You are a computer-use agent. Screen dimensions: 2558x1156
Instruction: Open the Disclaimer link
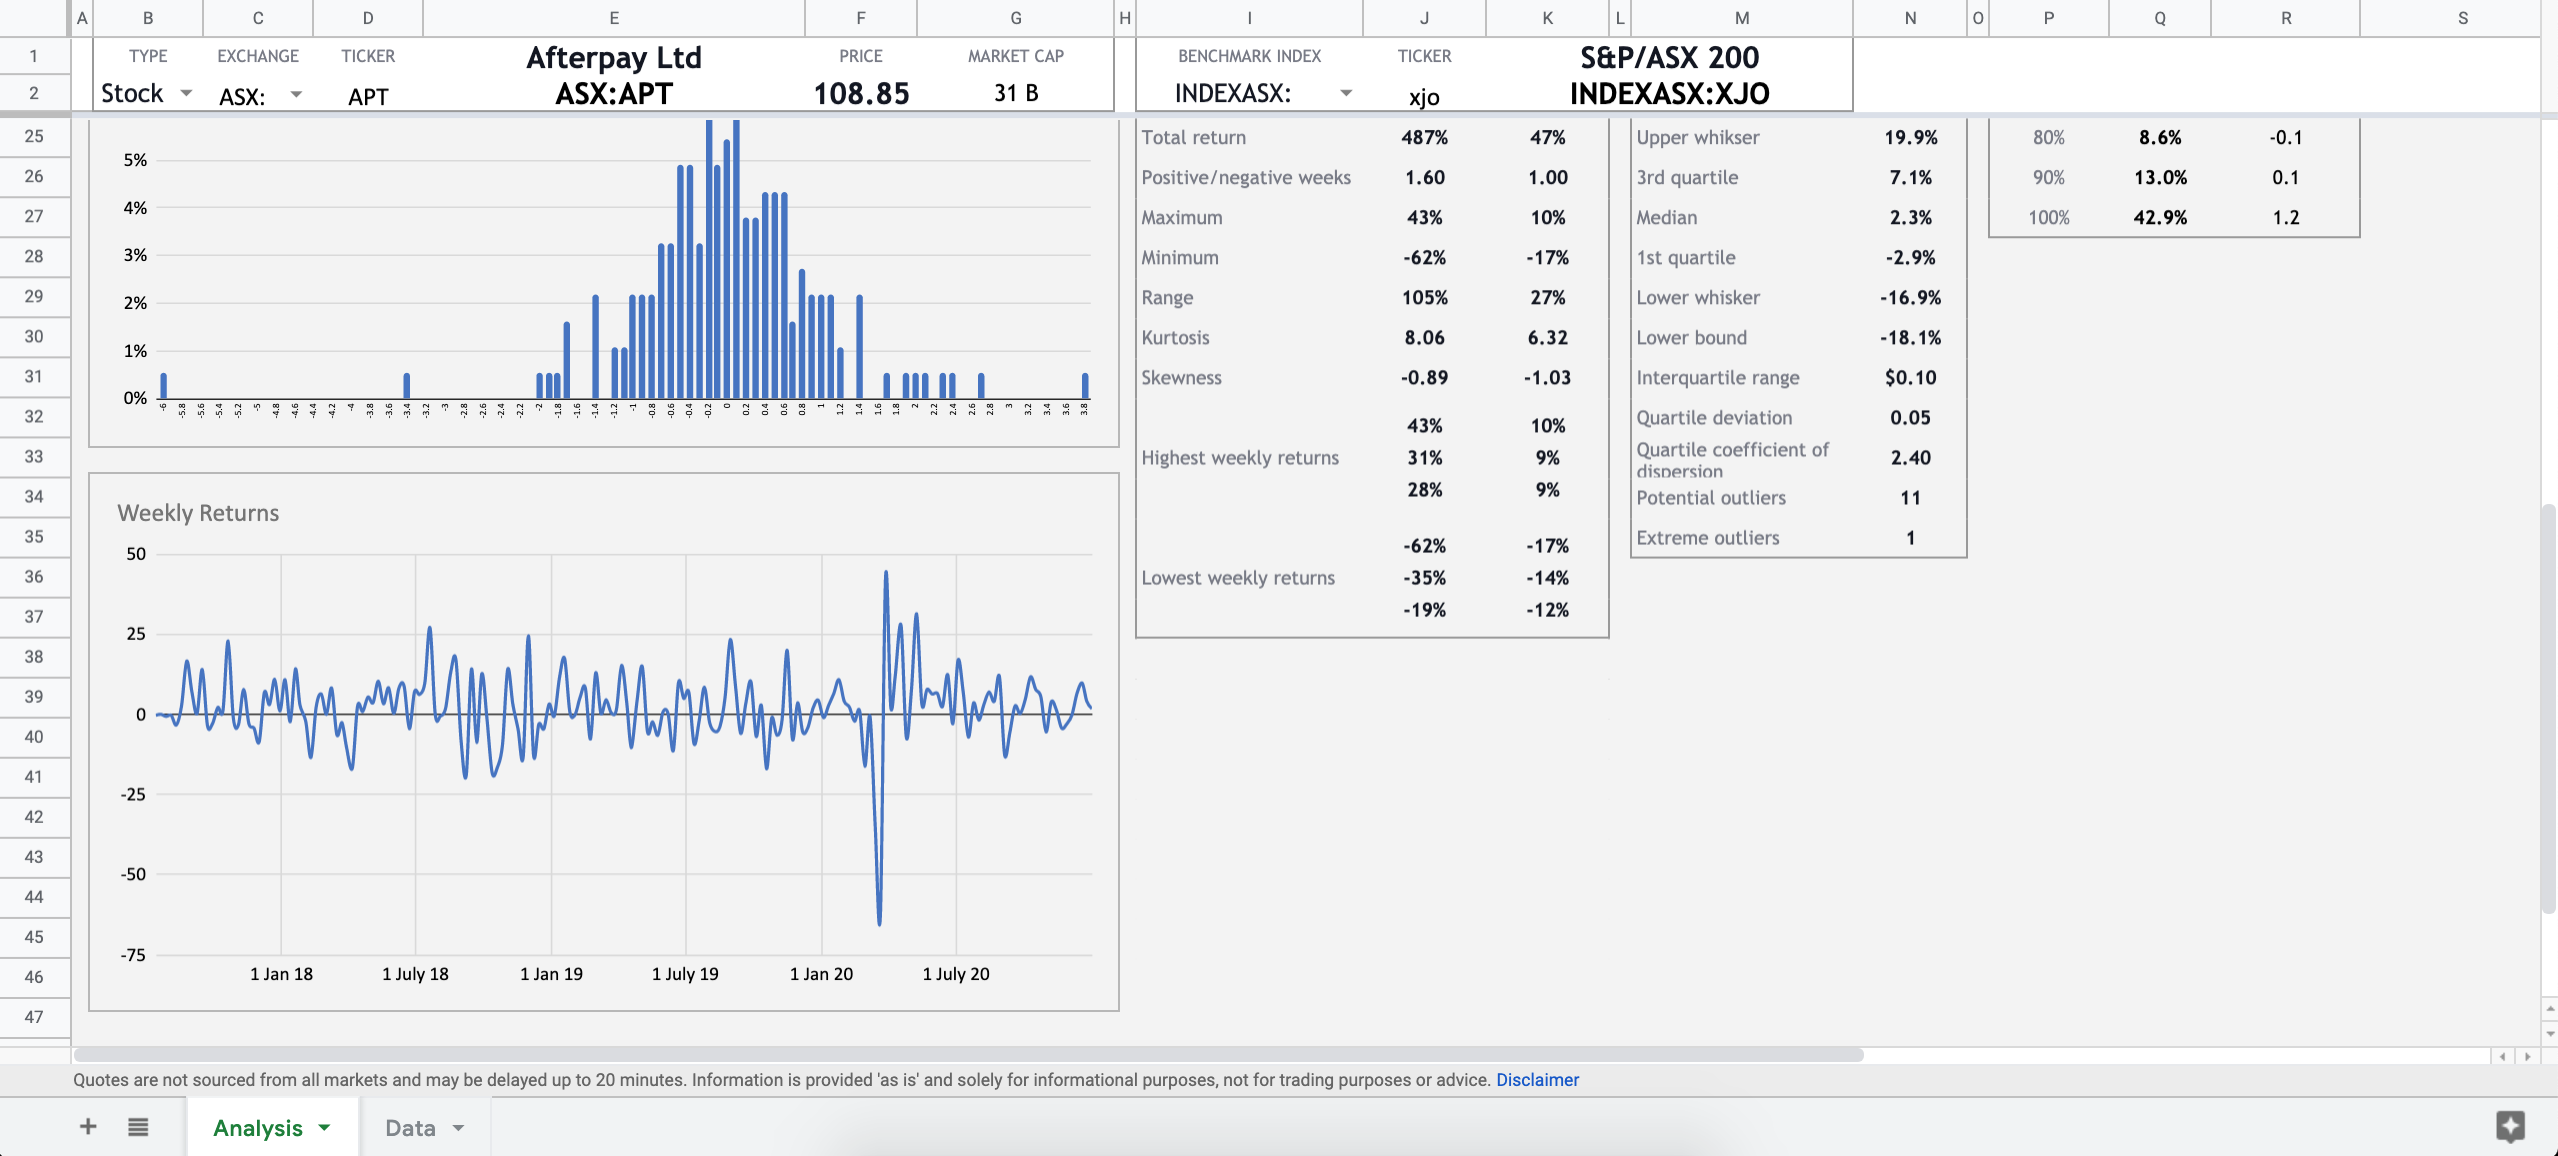pyautogui.click(x=1537, y=1080)
